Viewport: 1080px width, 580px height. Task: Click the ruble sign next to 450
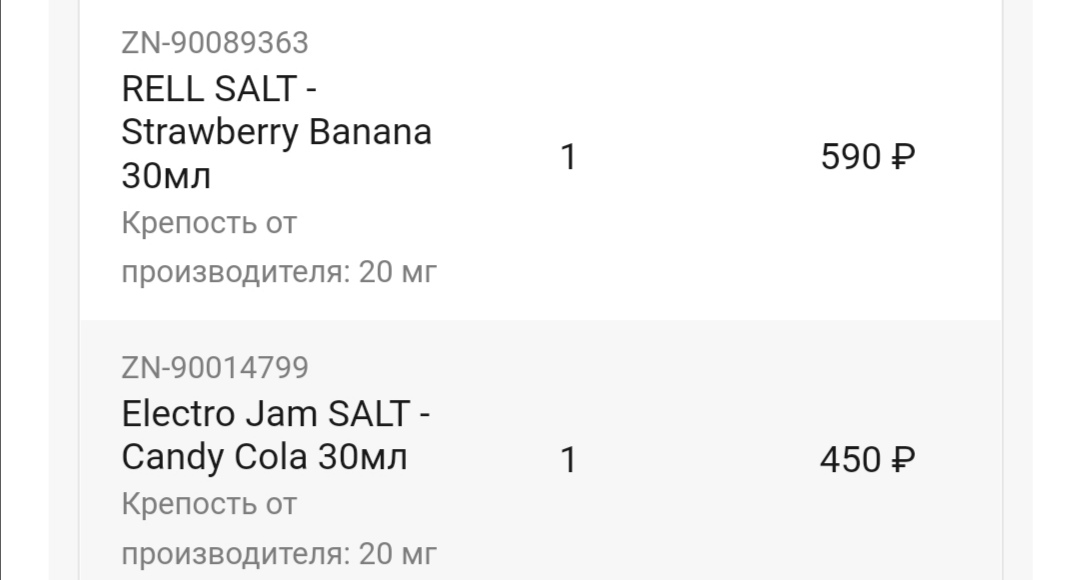[904, 459]
